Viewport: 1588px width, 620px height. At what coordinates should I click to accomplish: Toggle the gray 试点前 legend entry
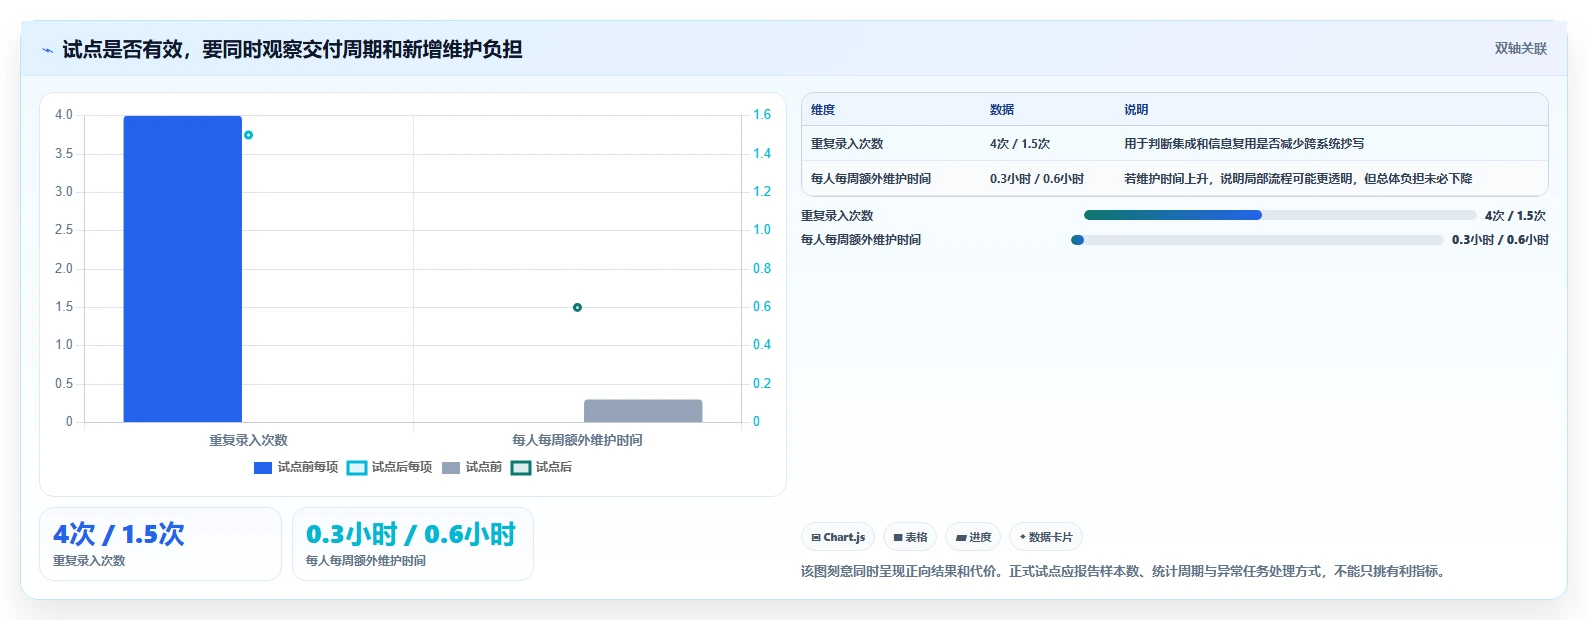(472, 467)
